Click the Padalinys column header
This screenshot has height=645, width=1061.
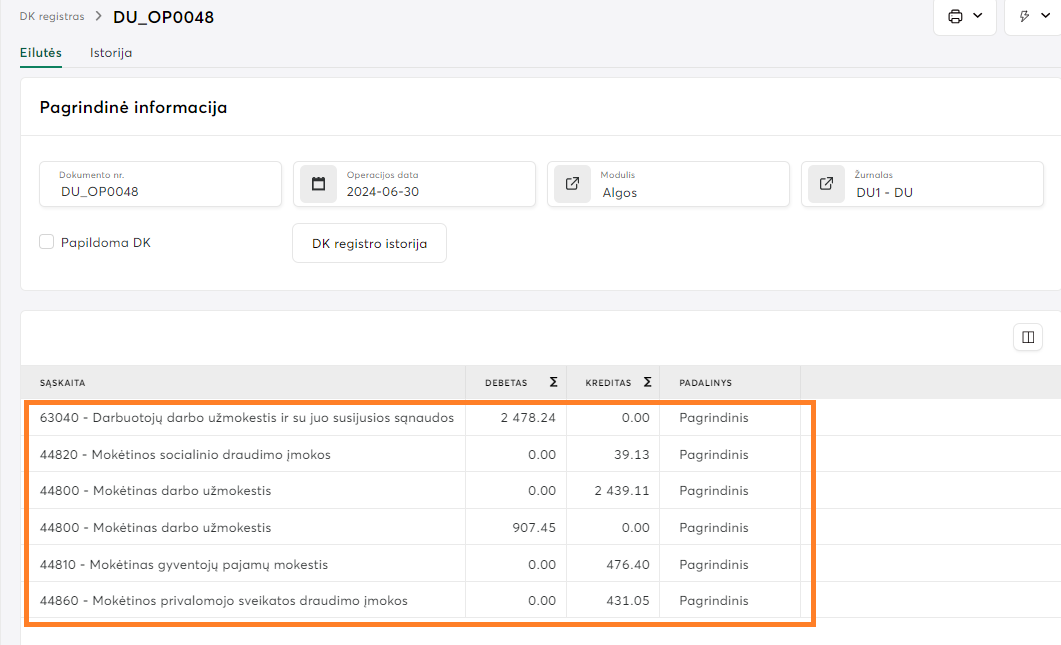[705, 382]
